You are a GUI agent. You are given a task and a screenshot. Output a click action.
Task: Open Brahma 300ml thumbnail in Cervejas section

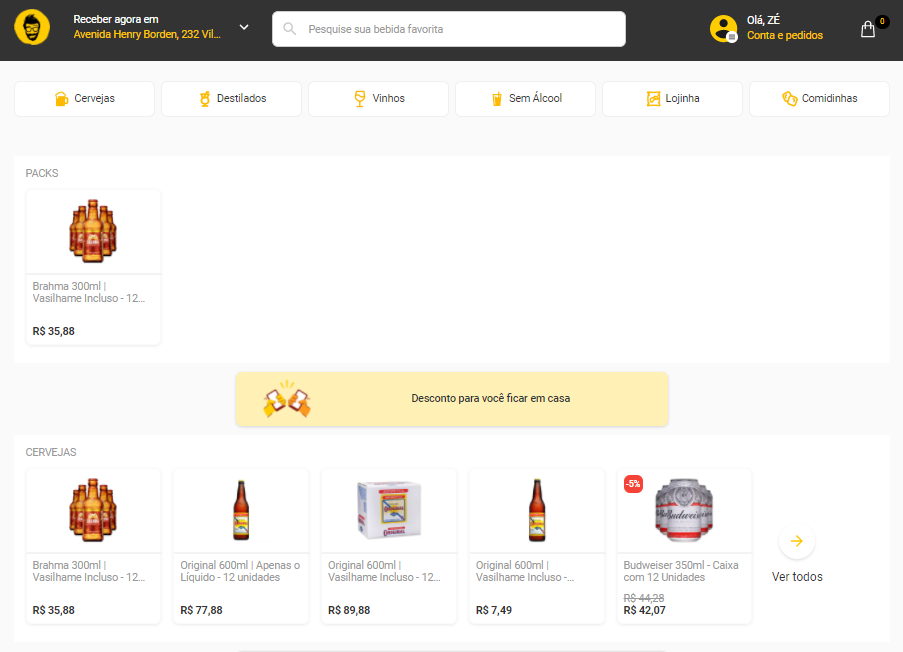(93, 510)
